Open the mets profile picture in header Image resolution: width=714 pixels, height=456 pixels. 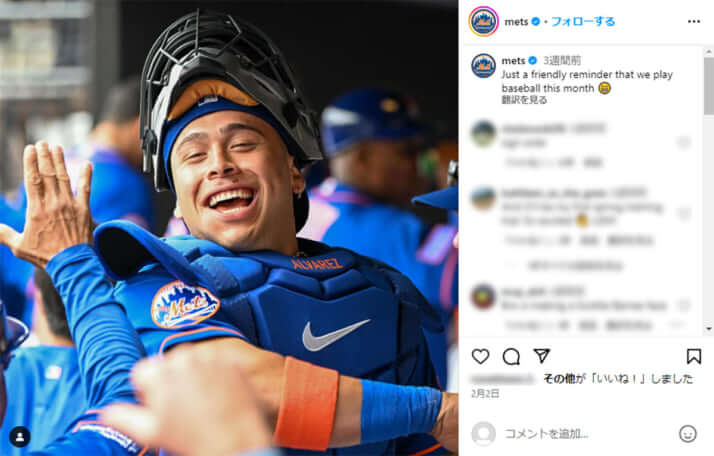coord(484,21)
